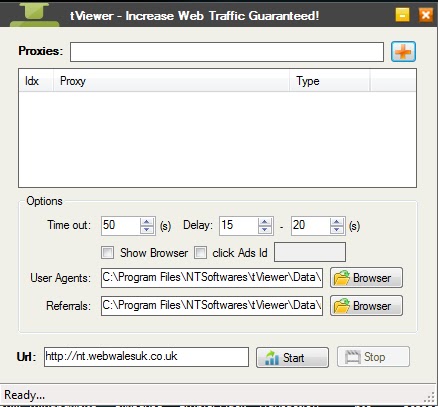Screen dimensions: 438x407
Task: Open Browser button for Referrals
Action: click(366, 306)
